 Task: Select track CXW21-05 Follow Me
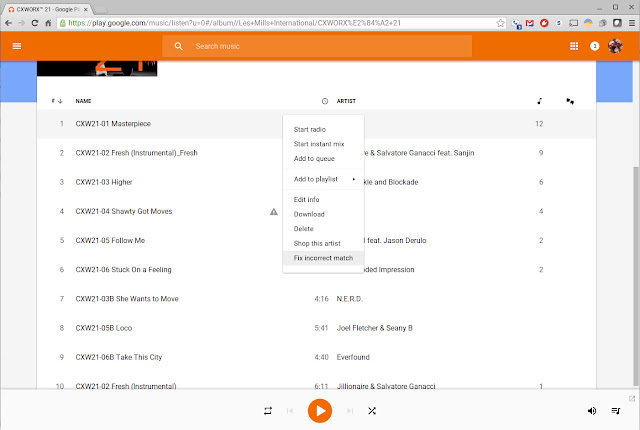tap(110, 240)
